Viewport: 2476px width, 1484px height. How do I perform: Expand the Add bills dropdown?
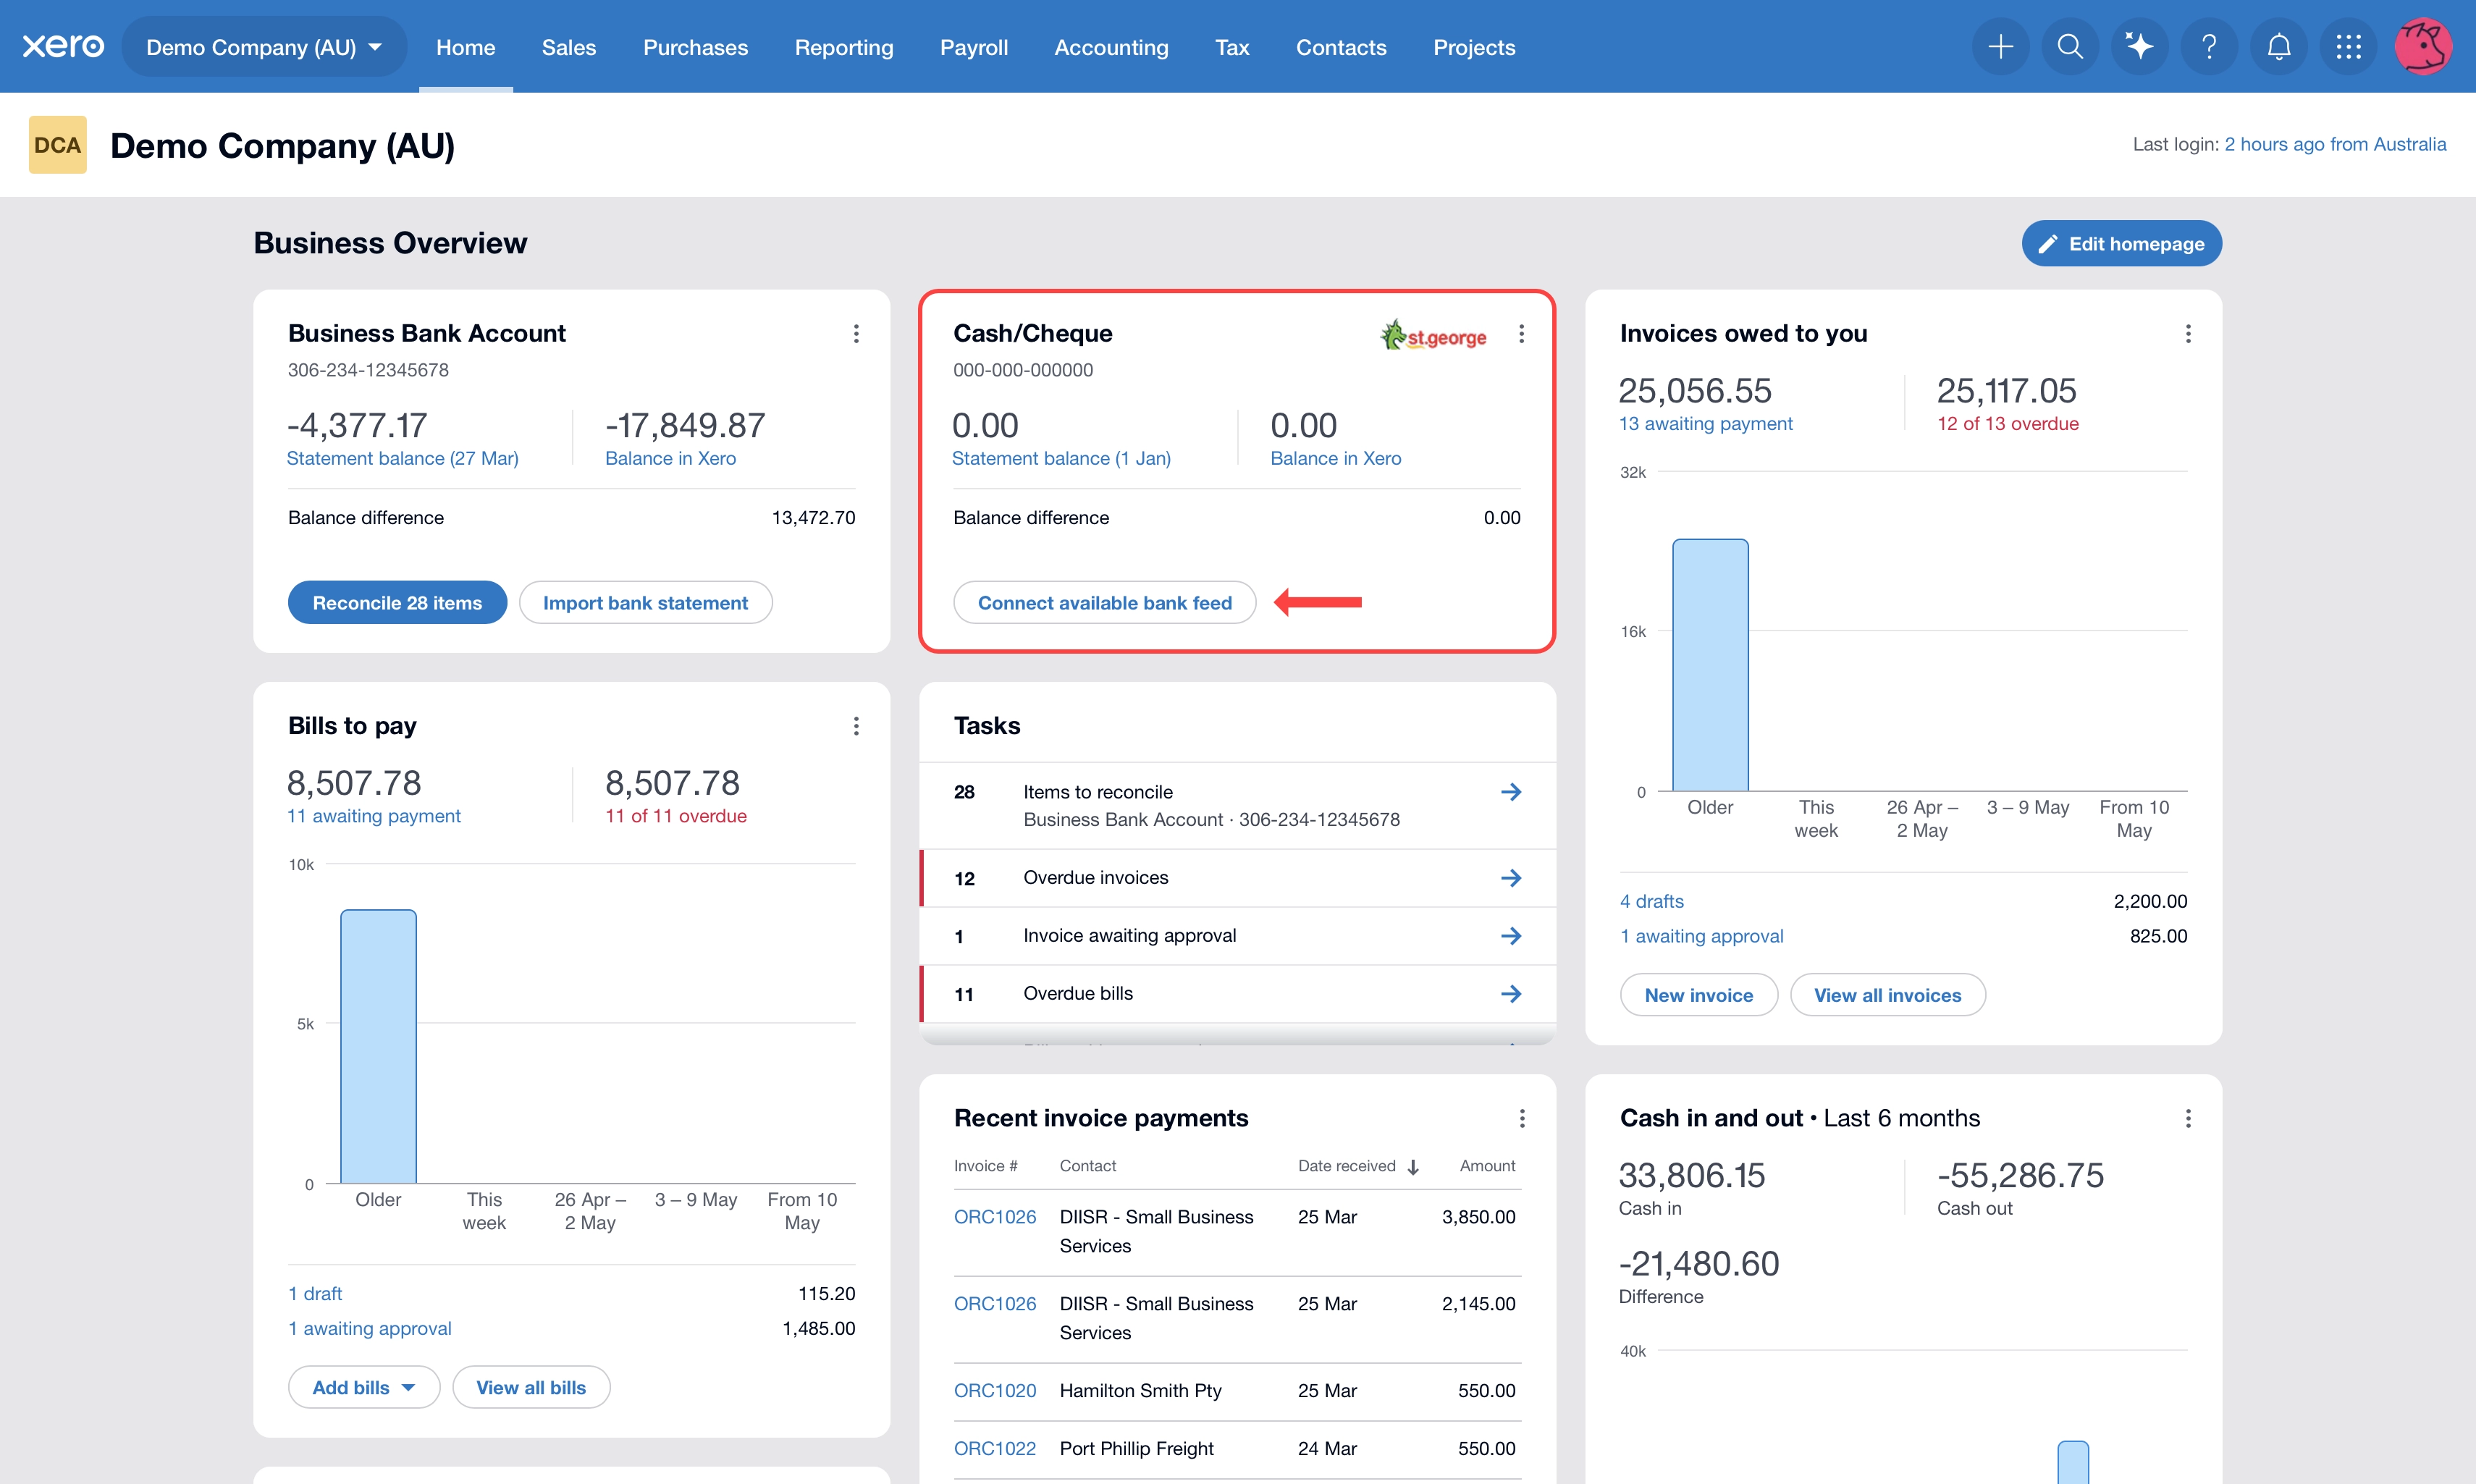point(364,1387)
